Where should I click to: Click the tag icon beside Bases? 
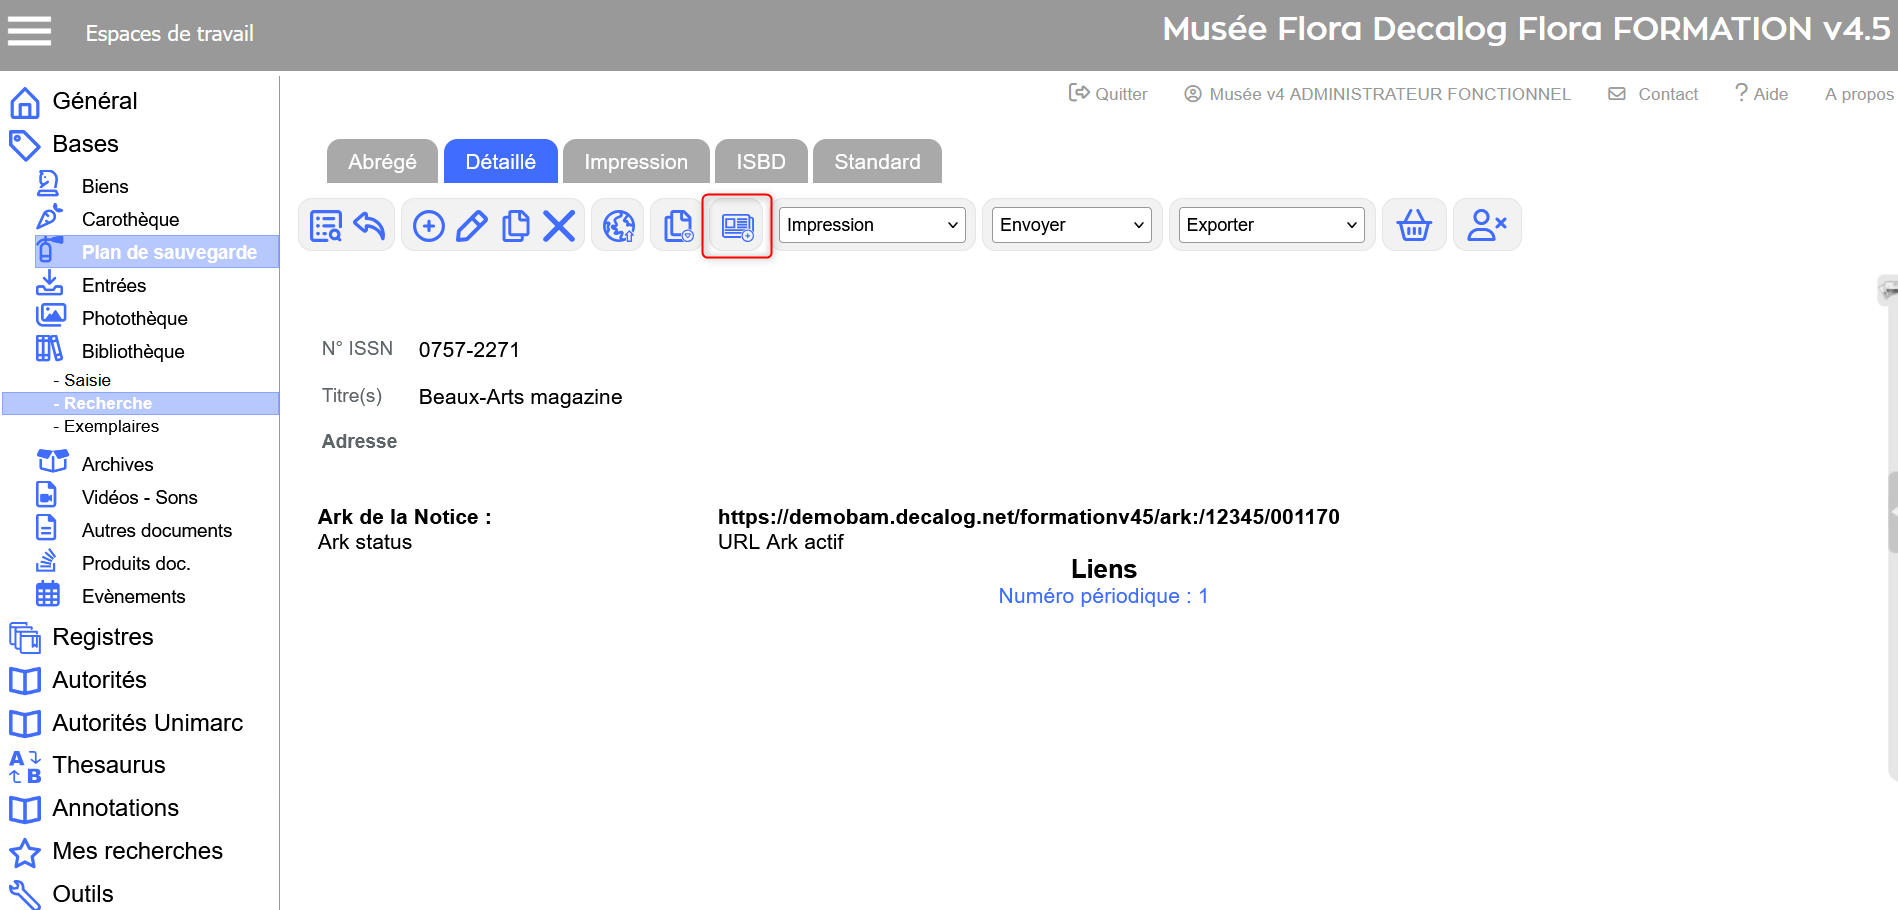pos(25,145)
